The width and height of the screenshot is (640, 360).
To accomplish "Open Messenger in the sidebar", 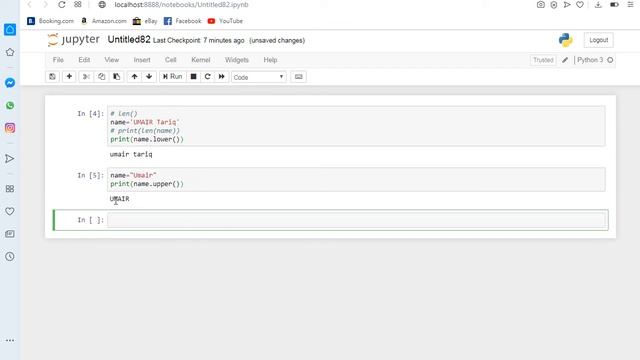I will (10, 83).
